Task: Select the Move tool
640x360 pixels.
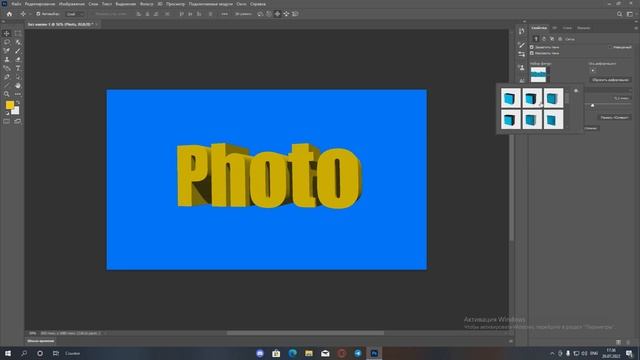Action: [x=7, y=33]
